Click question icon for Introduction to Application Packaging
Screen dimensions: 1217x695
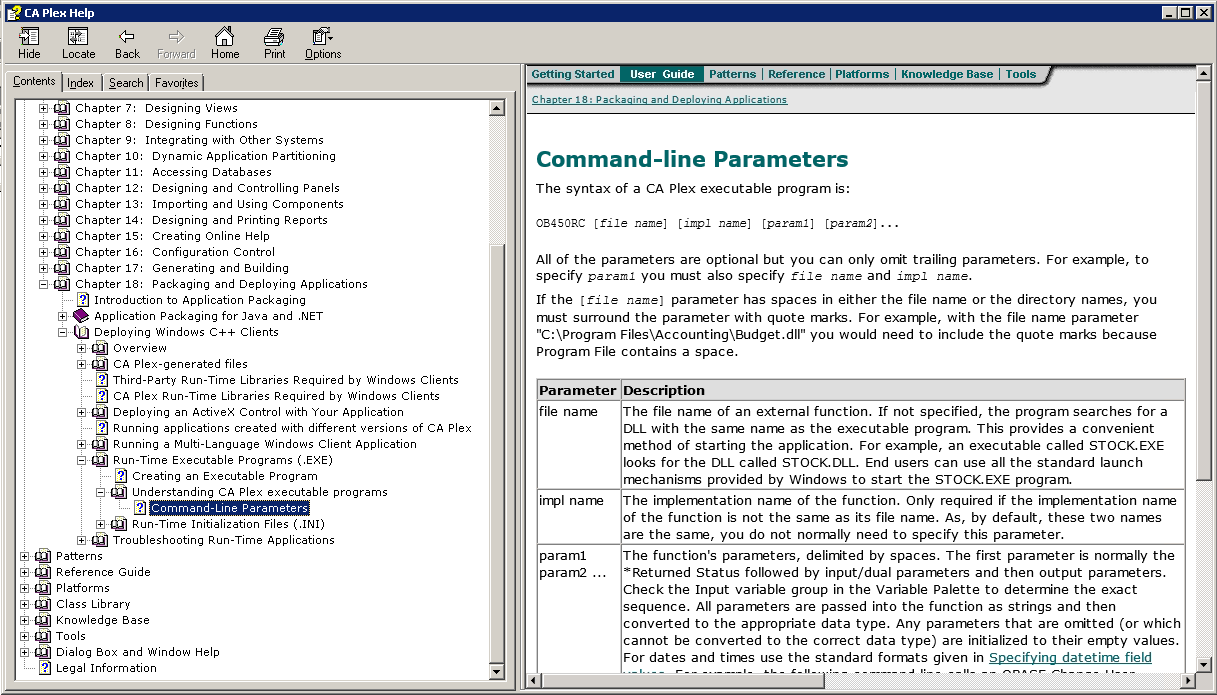[x=83, y=300]
